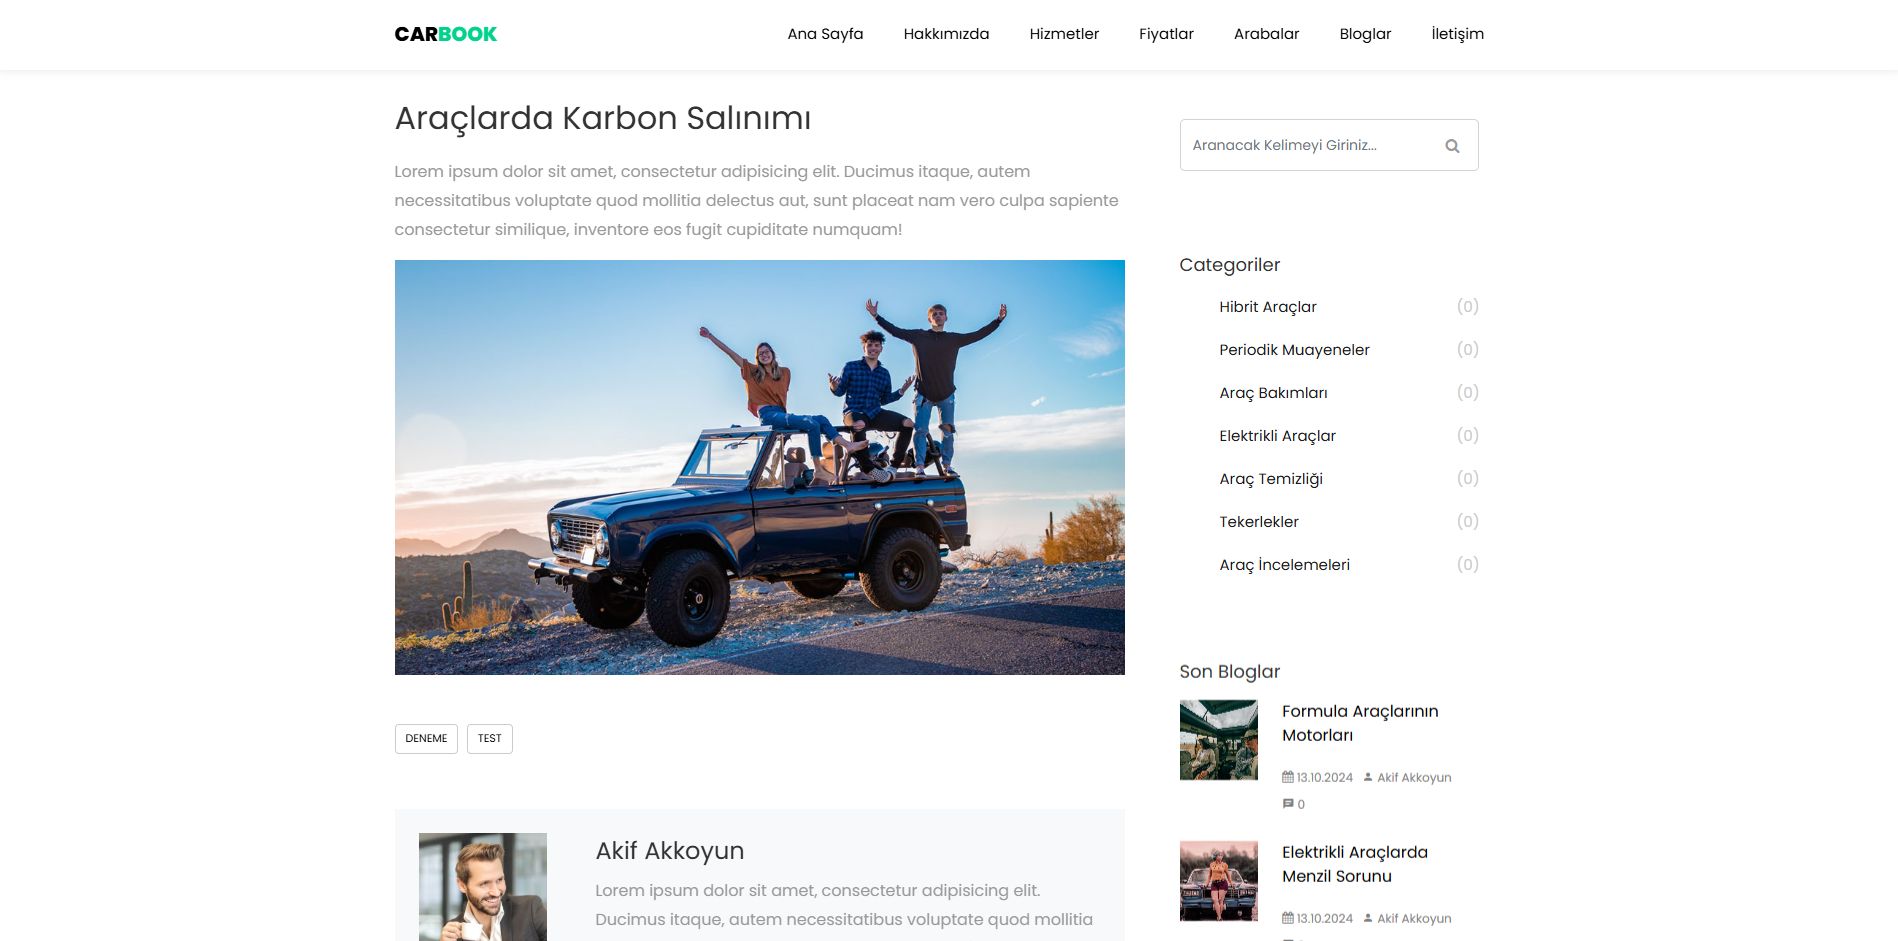Click the comment icon under Elektrikli Araçlarda post
This screenshot has width=1898, height=941.
1288,938
